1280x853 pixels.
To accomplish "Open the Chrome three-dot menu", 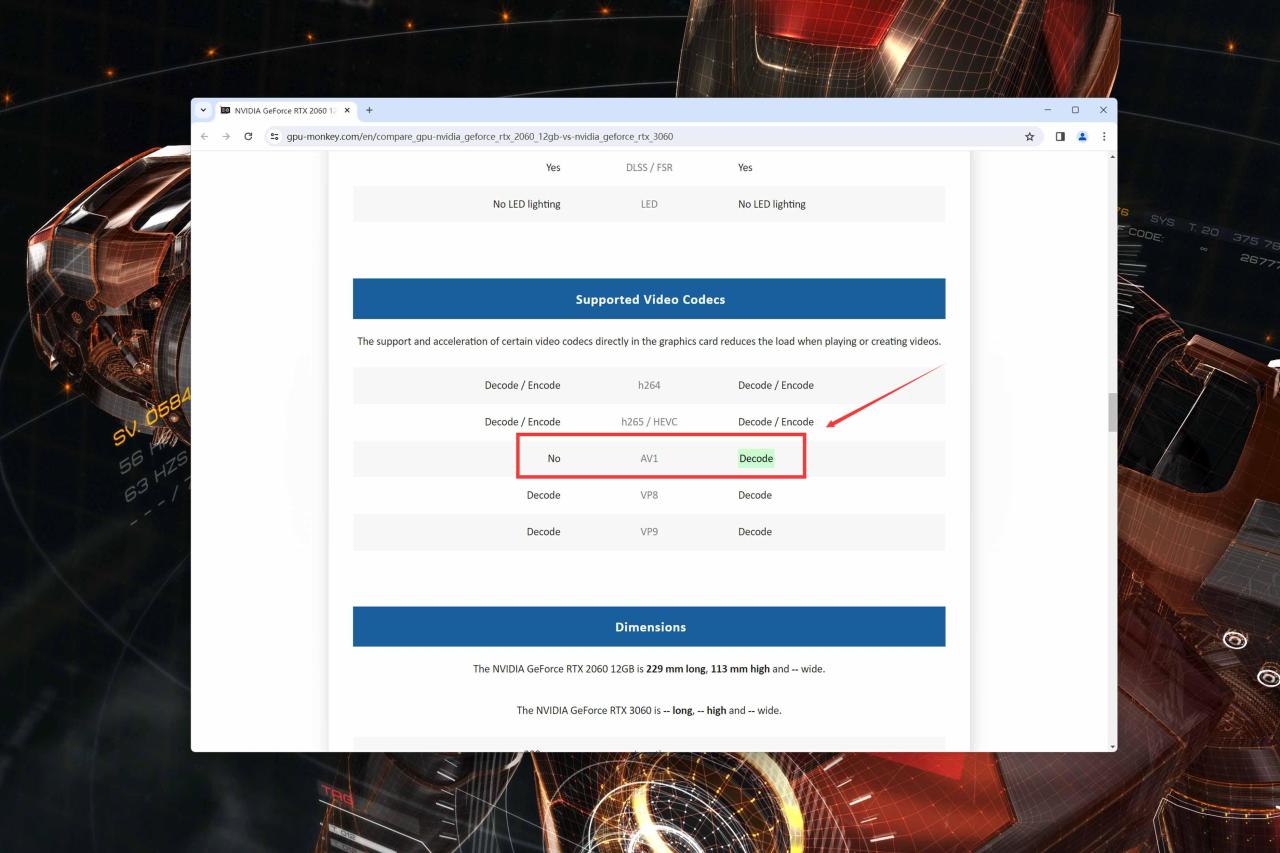I will [1104, 136].
